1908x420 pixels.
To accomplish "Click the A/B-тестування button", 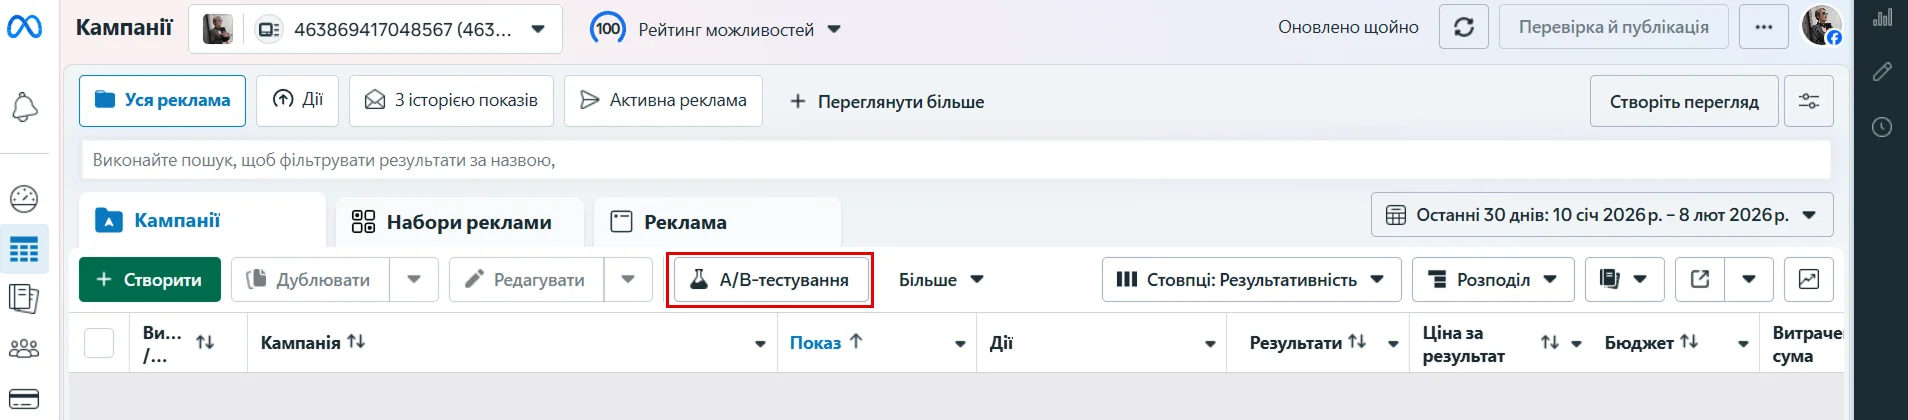I will pyautogui.click(x=769, y=280).
